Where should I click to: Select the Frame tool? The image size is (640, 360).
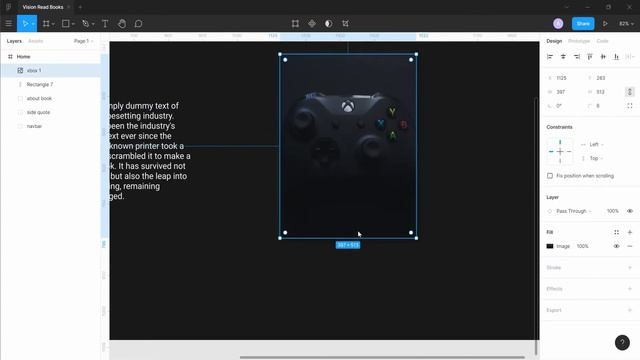[x=46, y=24]
